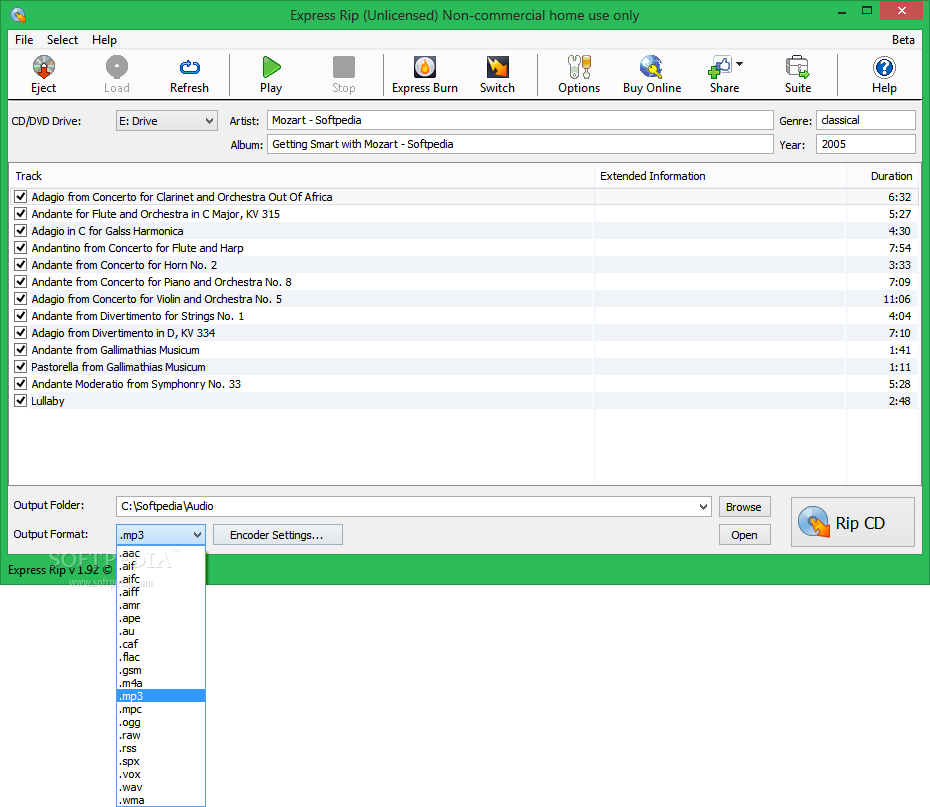Click into the Album text field
Viewport: 930px width, 807px height.
point(520,144)
